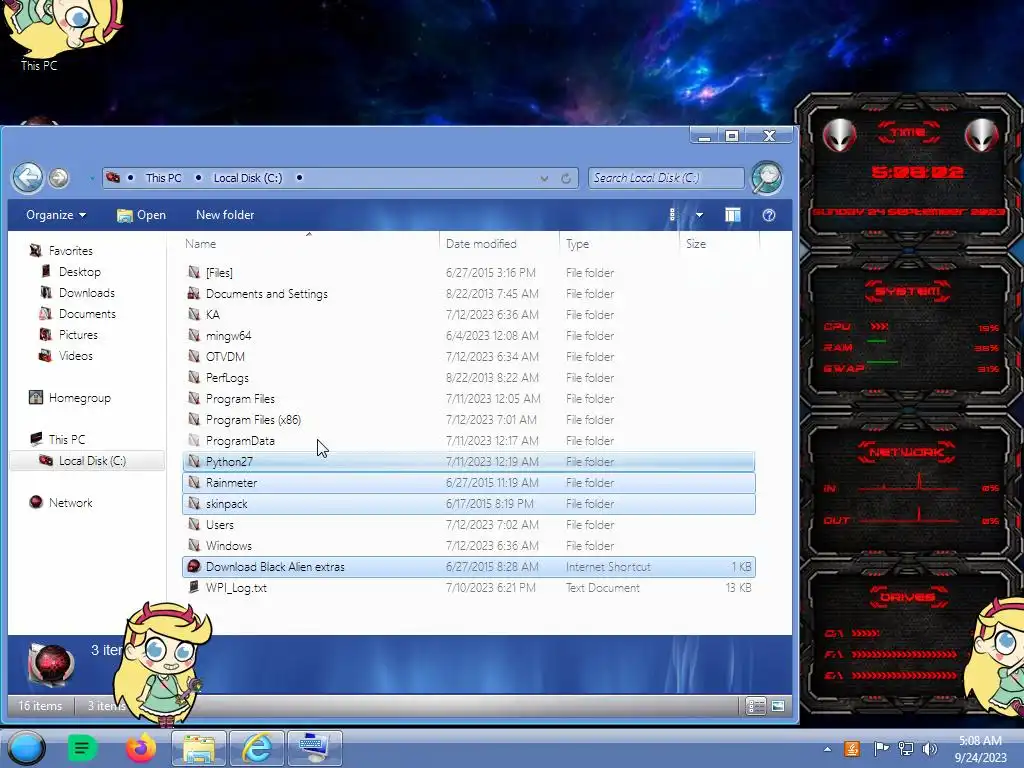Click File Explorer taskbar button
The height and width of the screenshot is (768, 1024).
(199, 748)
